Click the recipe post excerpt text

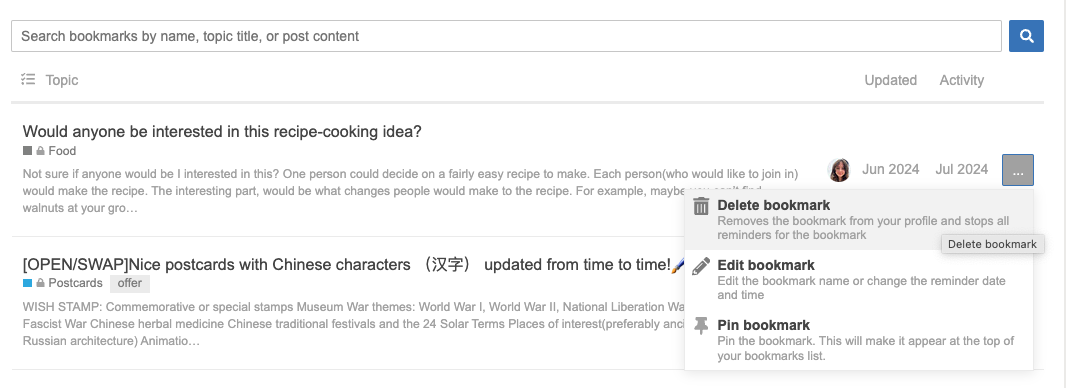click(x=410, y=191)
